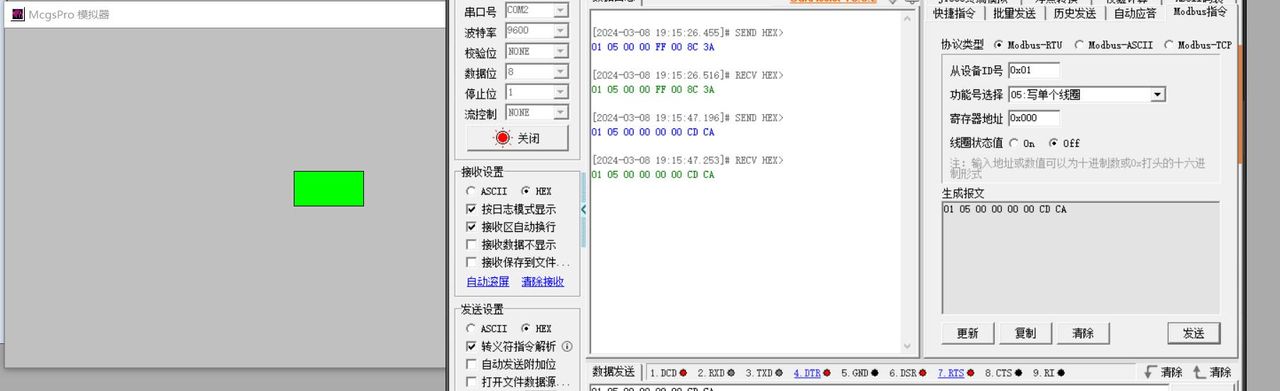Click the collapse arrow on the panel divider
Viewport: 1280px width, 391px height.
[x=584, y=210]
